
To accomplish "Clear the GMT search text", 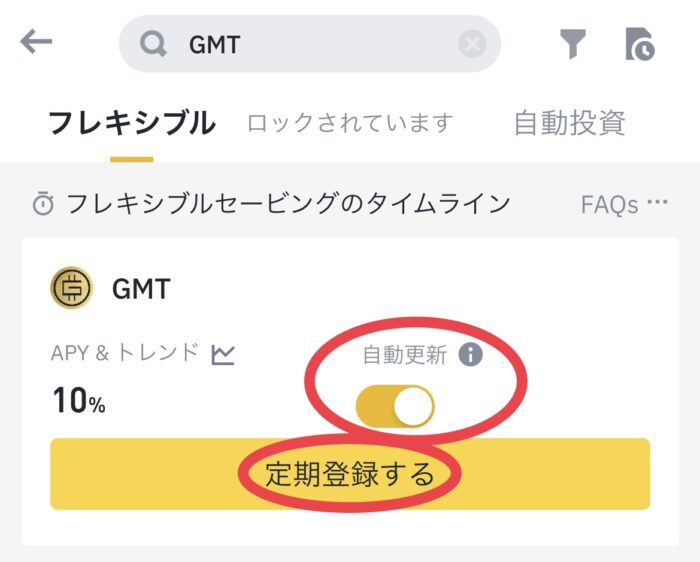I will coord(472,44).
